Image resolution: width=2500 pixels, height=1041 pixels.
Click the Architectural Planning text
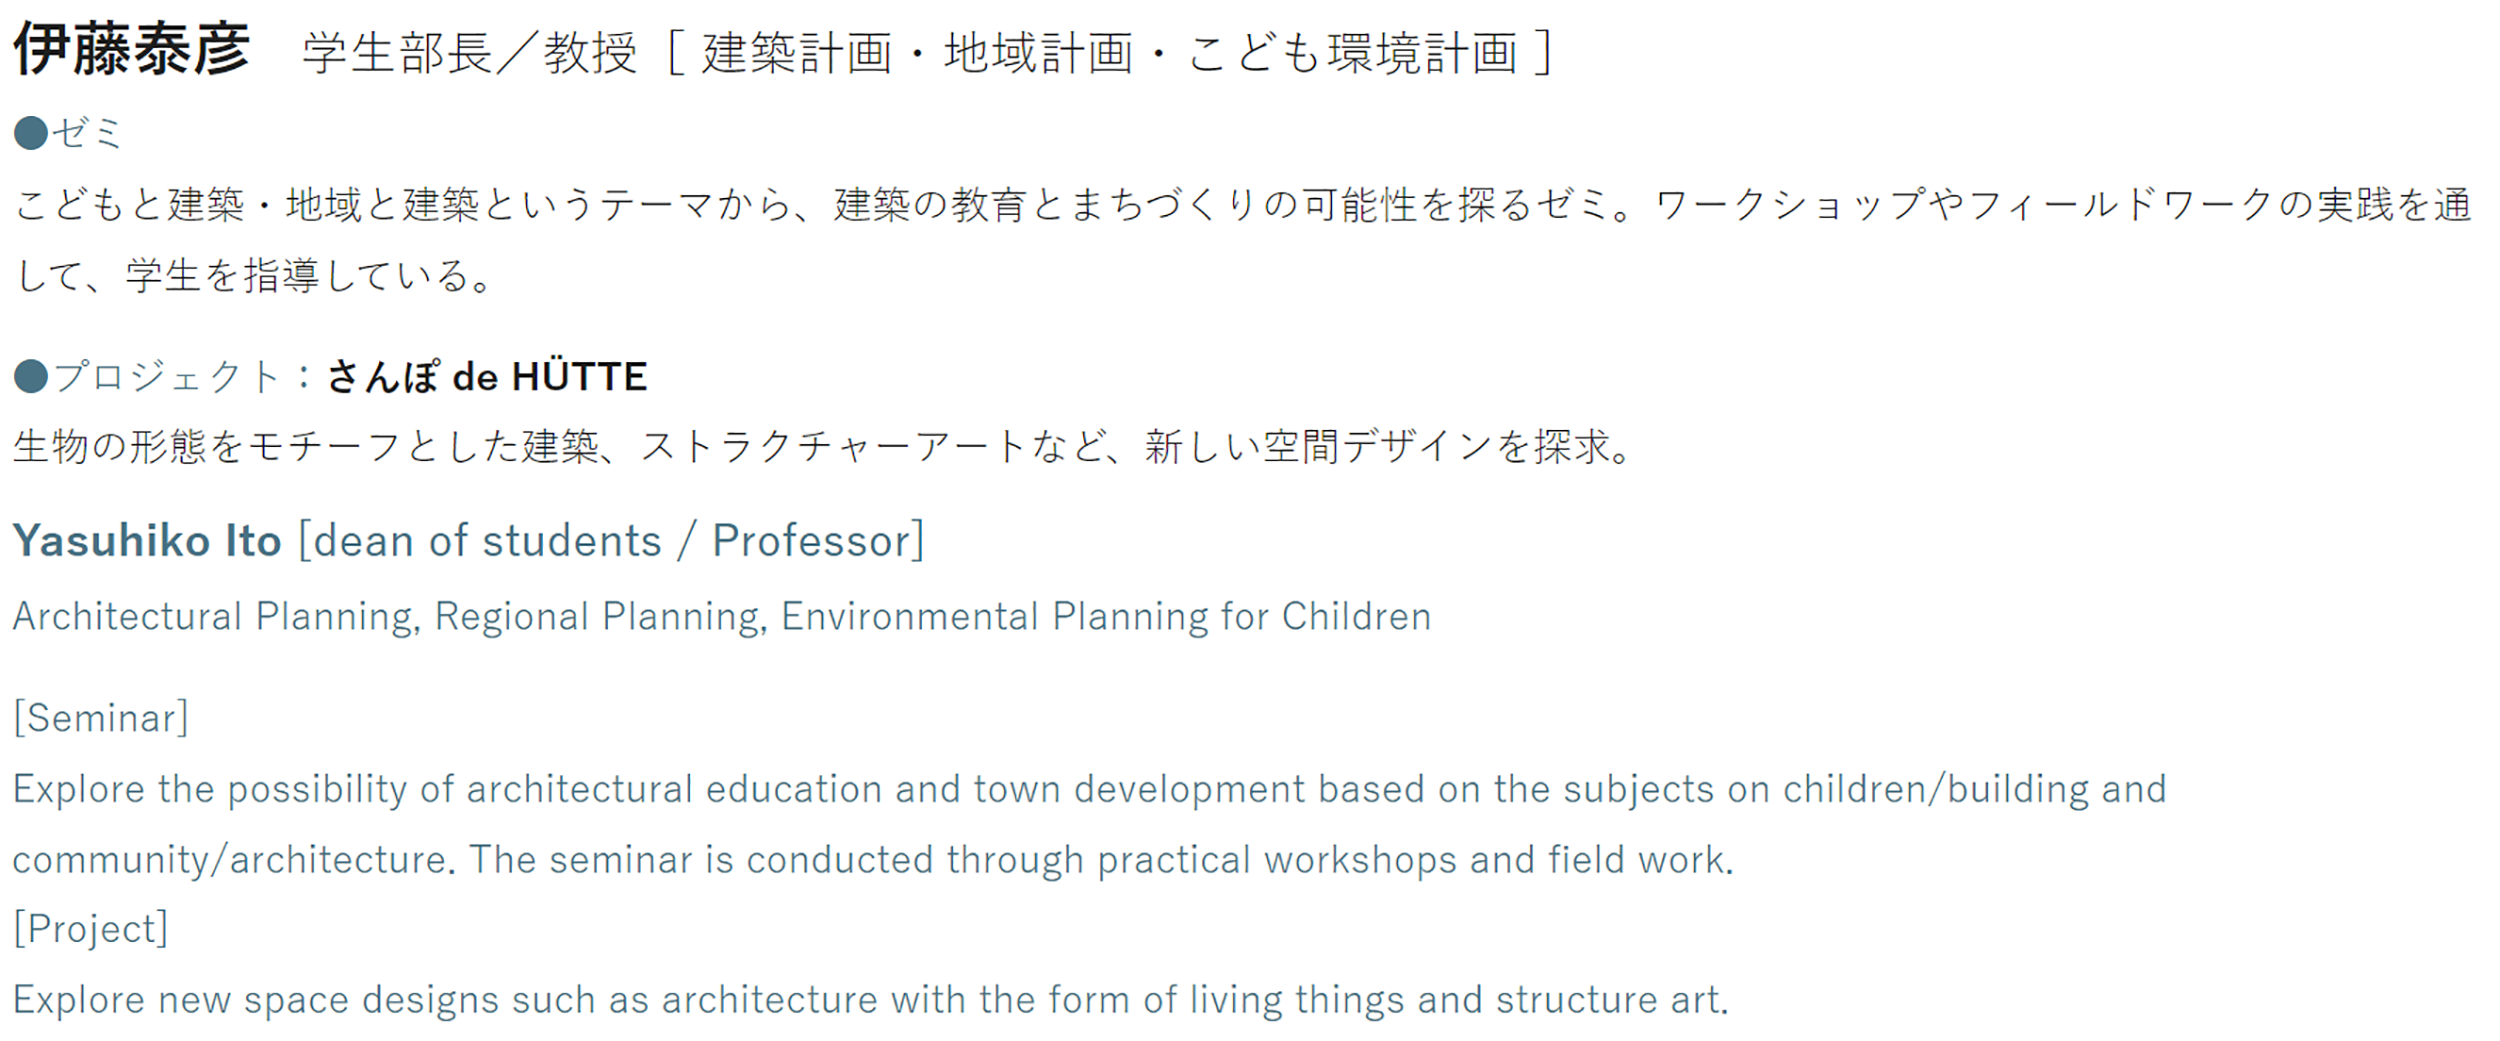click(213, 617)
